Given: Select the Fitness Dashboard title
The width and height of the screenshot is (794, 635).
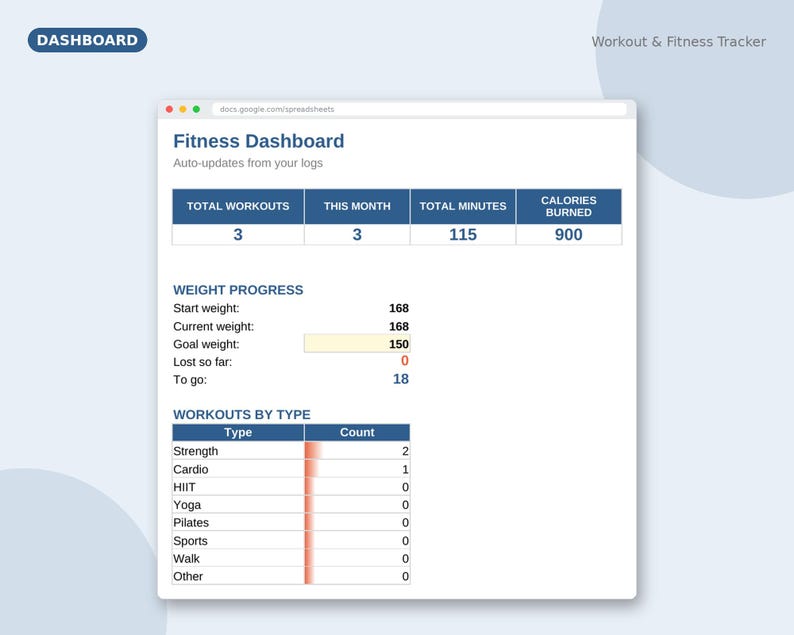Looking at the screenshot, I should [259, 141].
